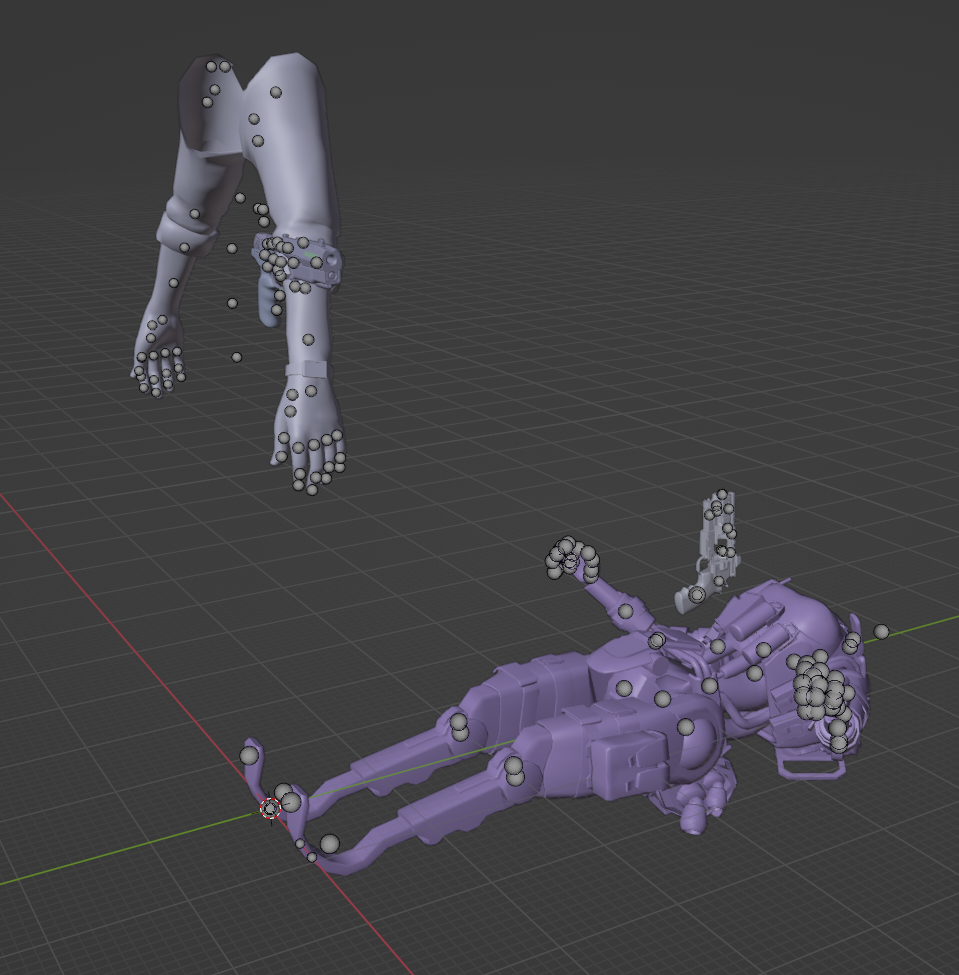This screenshot has width=959, height=975.
Task: Select the floating gray revolver beside the robot
Action: click(711, 553)
